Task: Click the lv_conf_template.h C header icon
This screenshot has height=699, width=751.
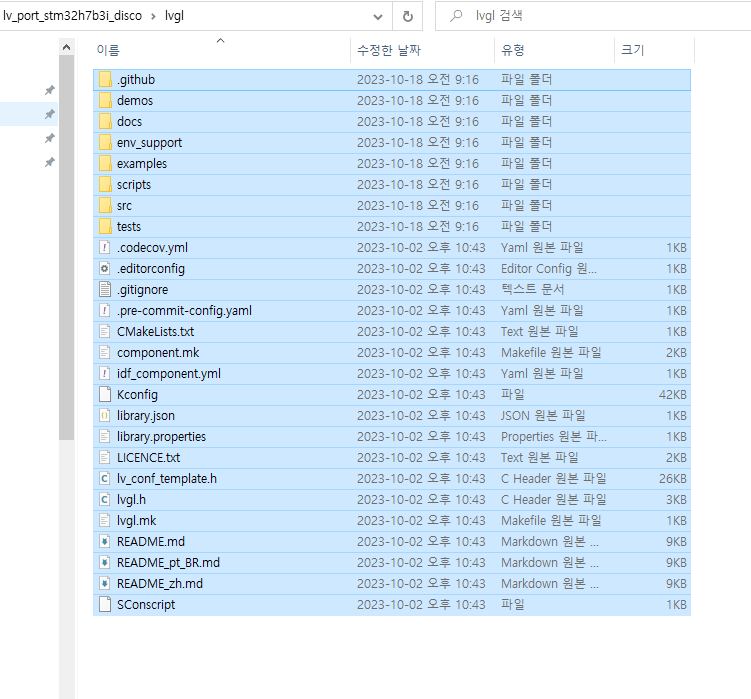Action: [x=105, y=479]
